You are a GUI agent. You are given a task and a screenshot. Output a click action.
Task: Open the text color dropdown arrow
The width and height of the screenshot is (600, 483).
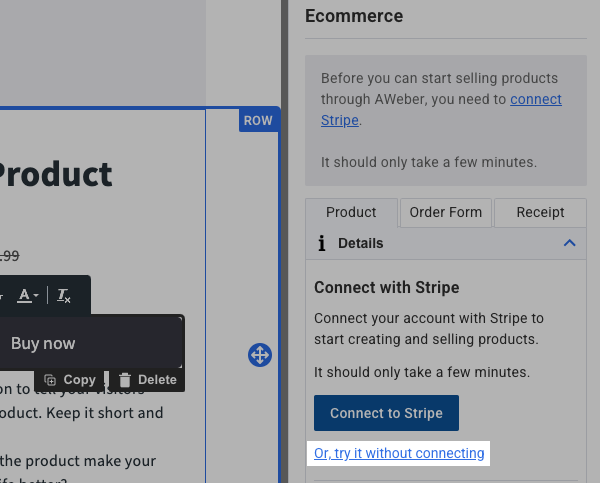37,296
